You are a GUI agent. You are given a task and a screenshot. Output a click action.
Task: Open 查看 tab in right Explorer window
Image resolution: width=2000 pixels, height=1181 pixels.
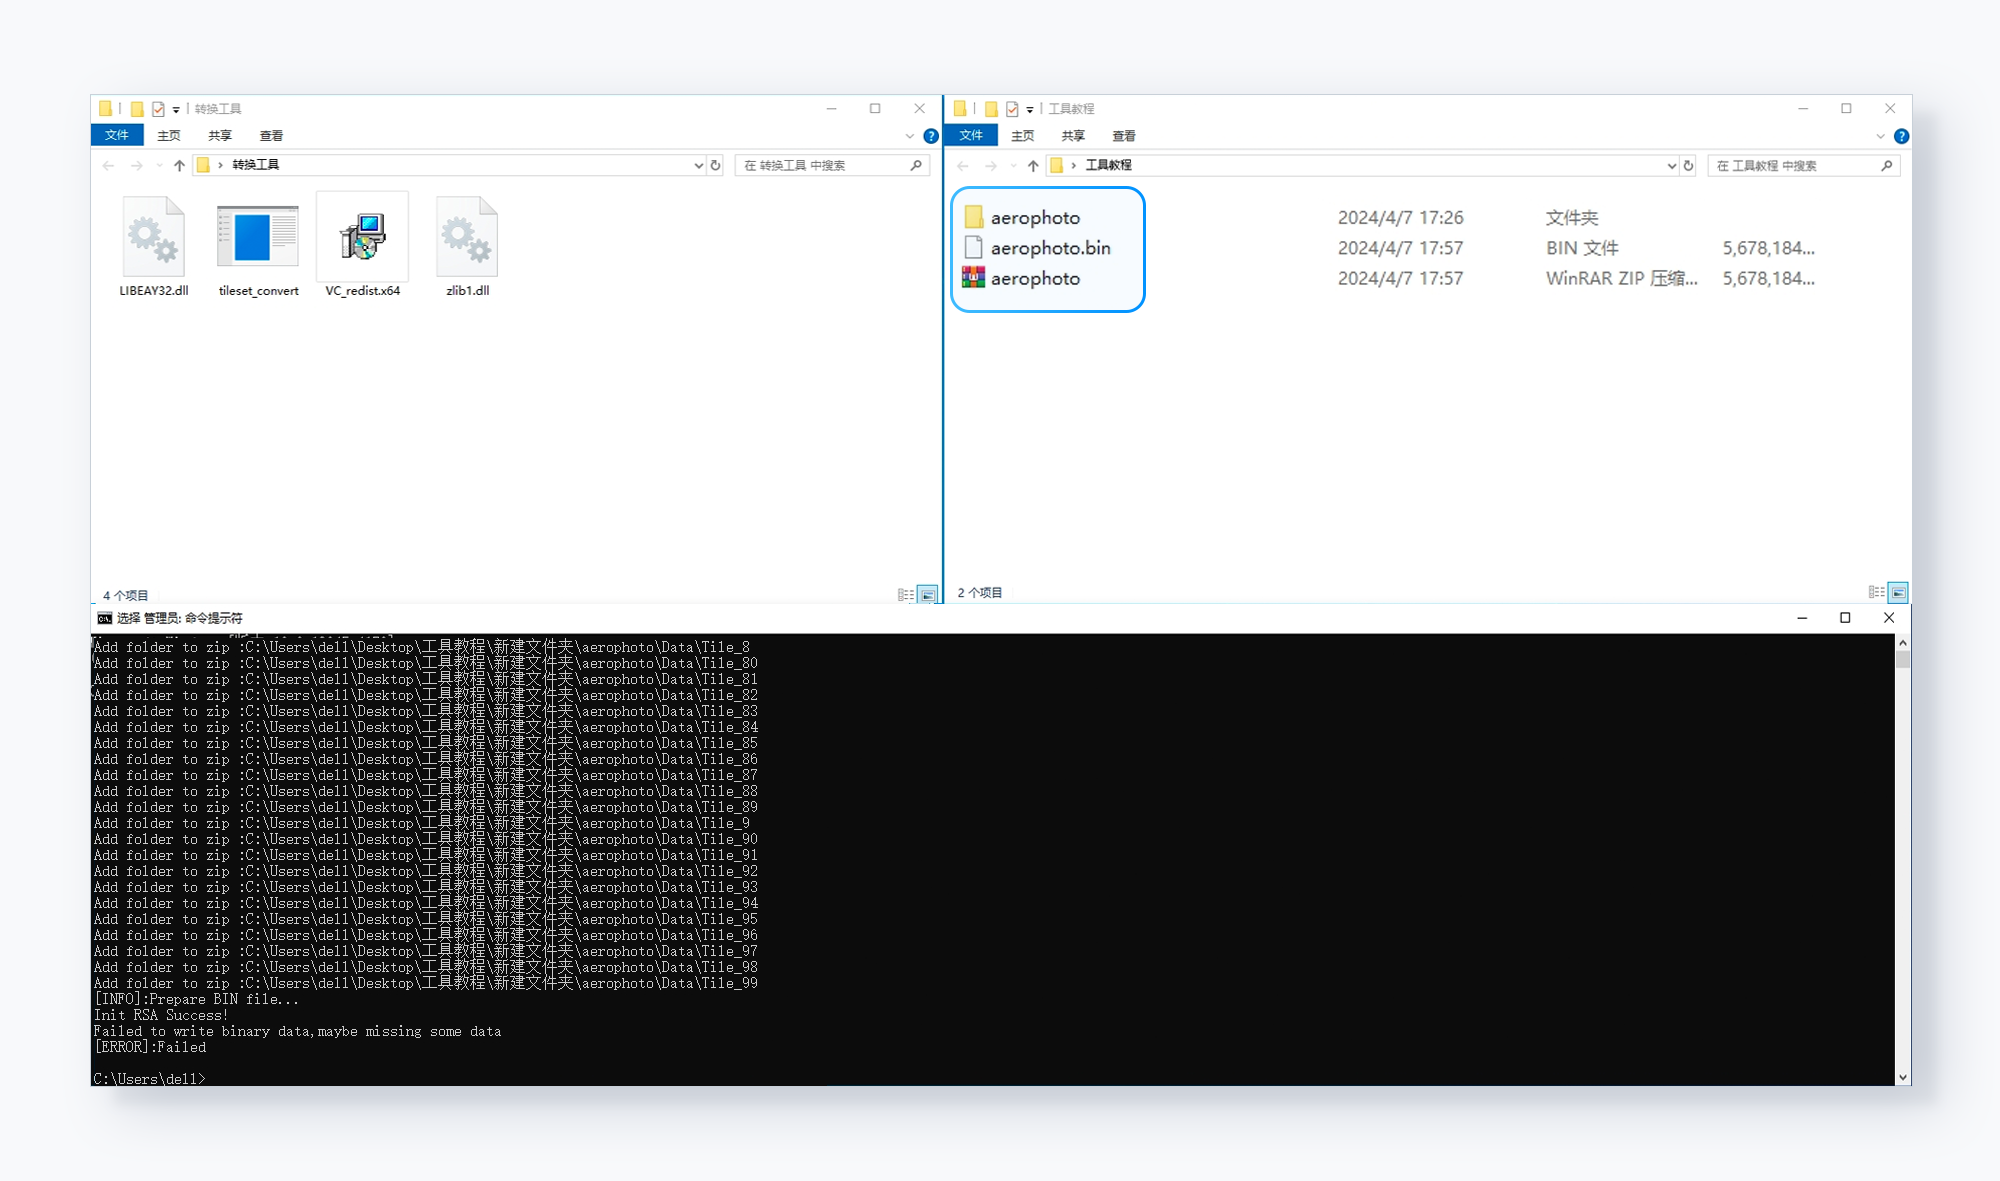1124,135
